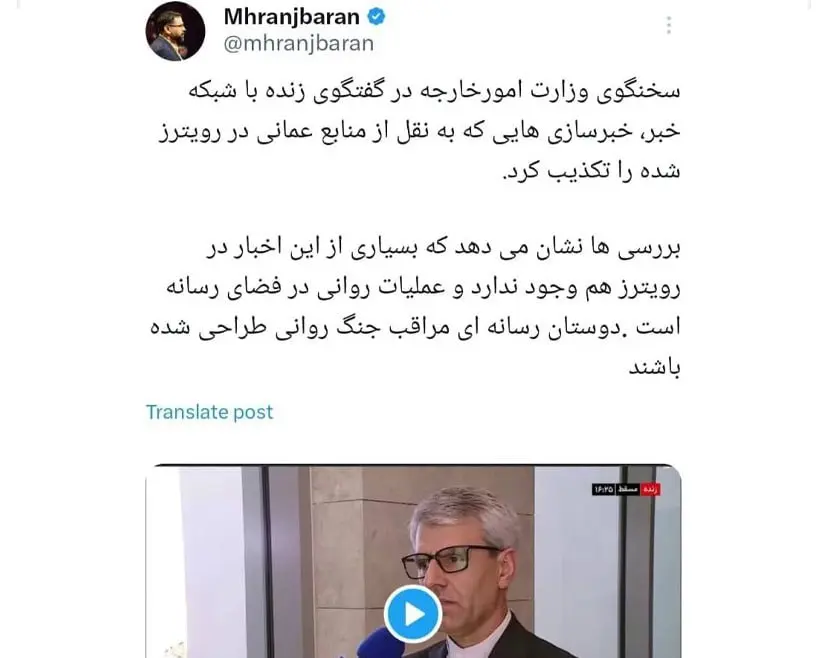
Task: Click the blue verified badge
Action: point(376,17)
